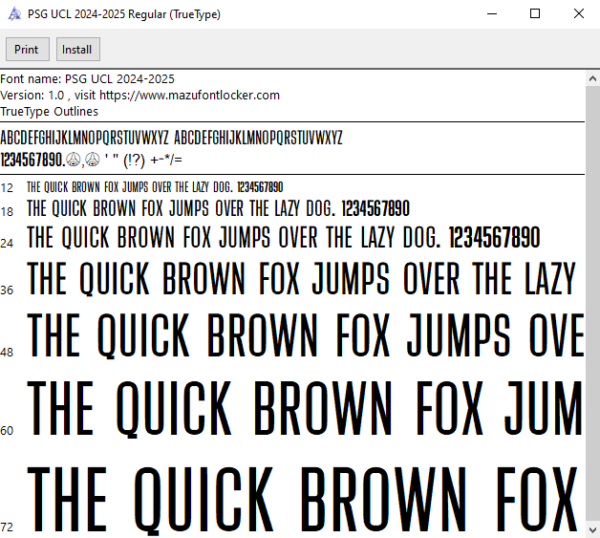Click the Print button
This screenshot has width=600, height=538.
point(28,49)
